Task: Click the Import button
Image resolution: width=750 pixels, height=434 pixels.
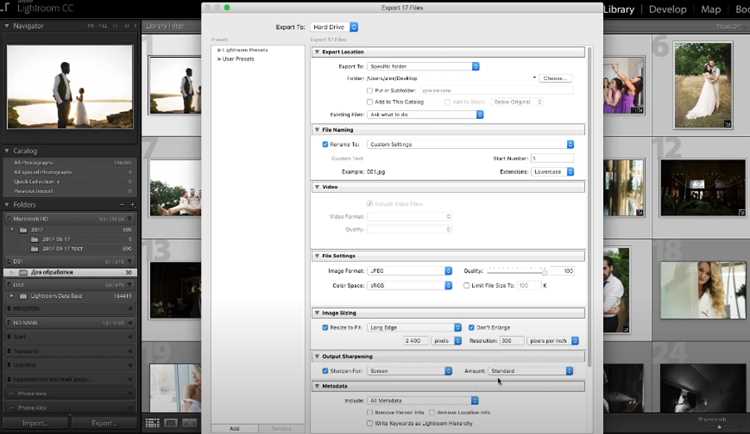Action: point(34,423)
